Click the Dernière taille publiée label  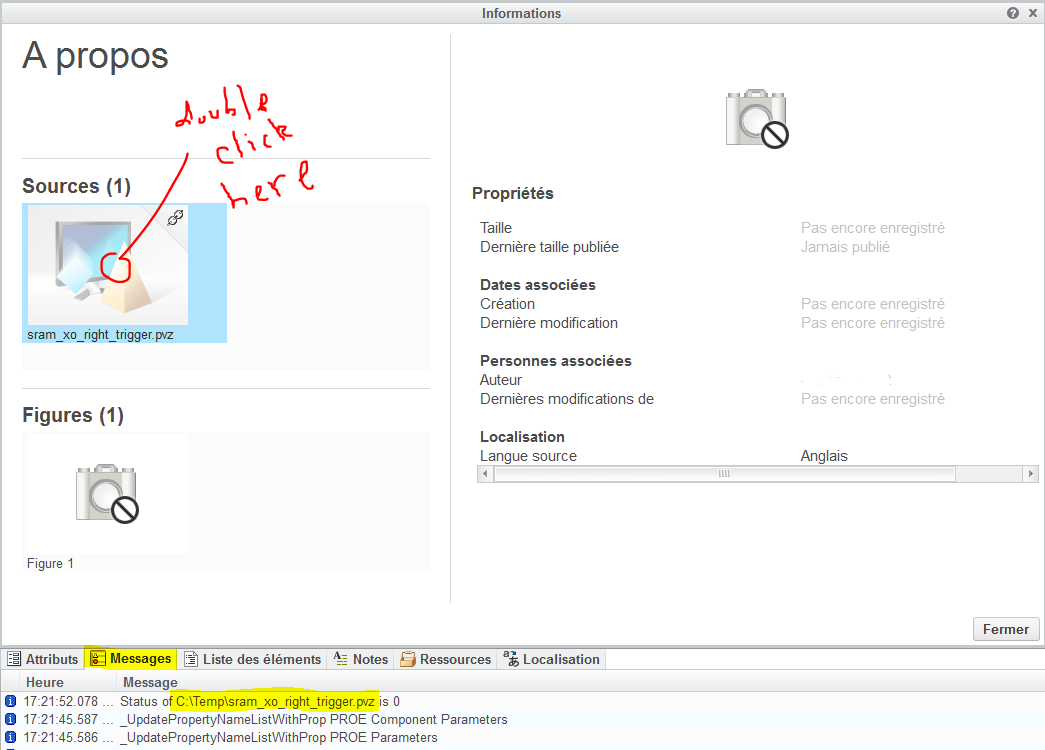[x=549, y=247]
